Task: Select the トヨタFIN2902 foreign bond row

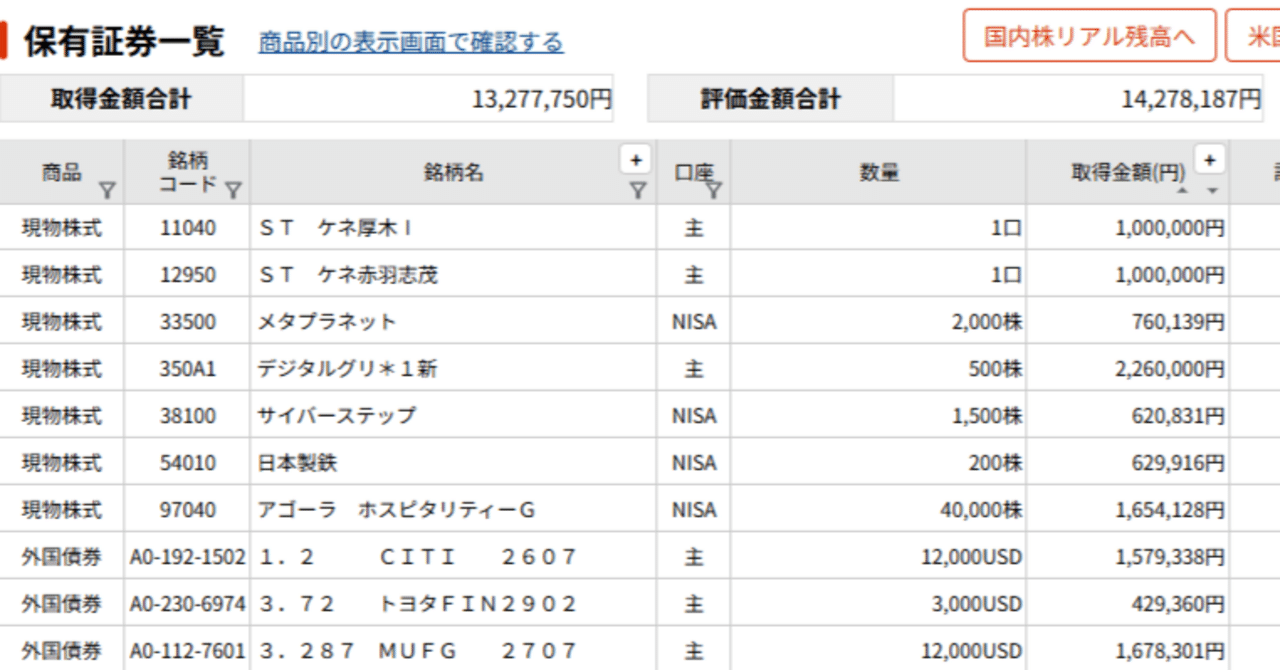Action: pyautogui.click(x=400, y=603)
